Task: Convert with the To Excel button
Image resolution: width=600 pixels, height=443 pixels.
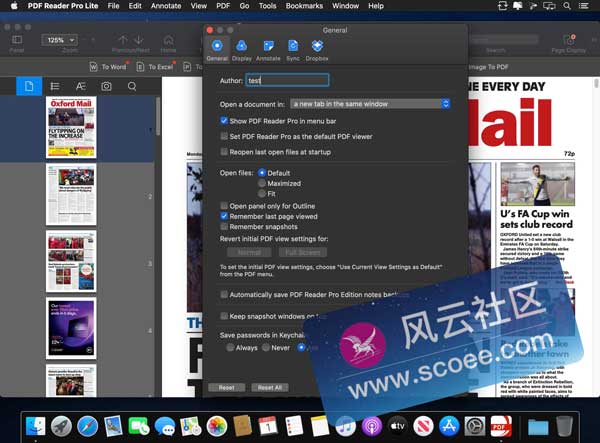Action: click(155, 67)
